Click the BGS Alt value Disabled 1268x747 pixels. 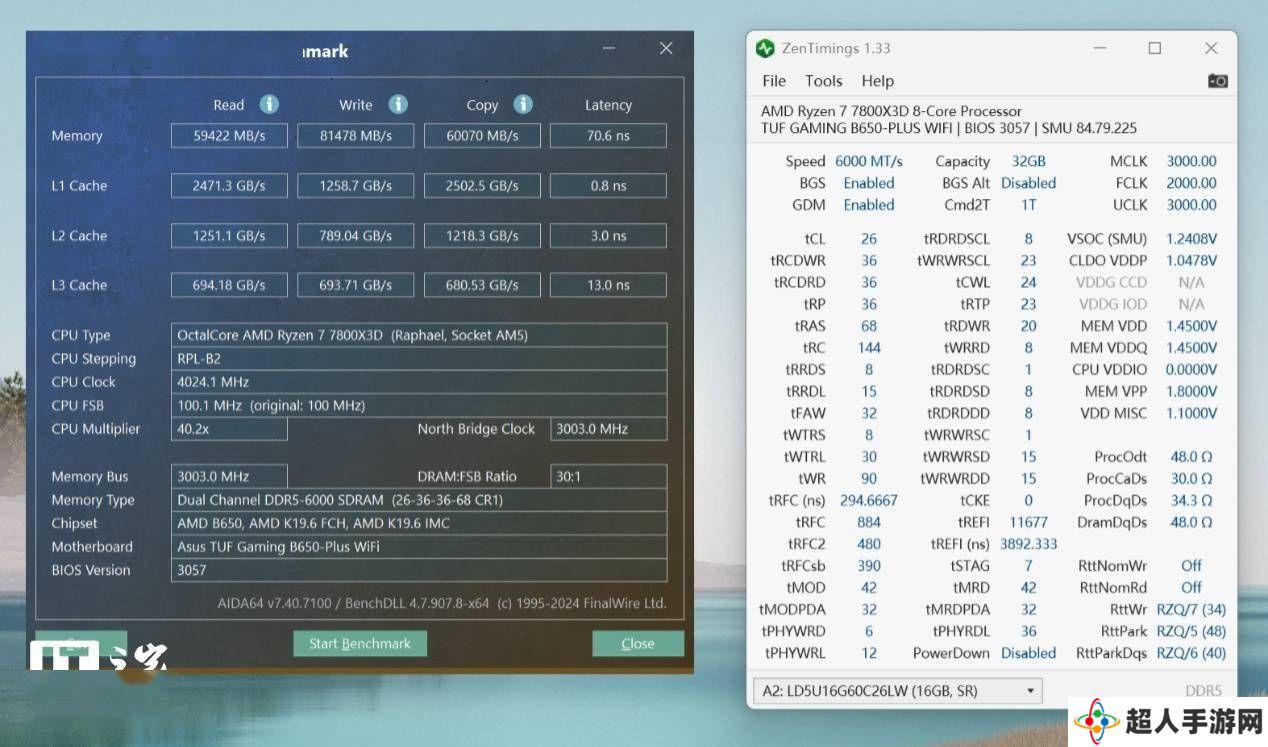[1028, 183]
